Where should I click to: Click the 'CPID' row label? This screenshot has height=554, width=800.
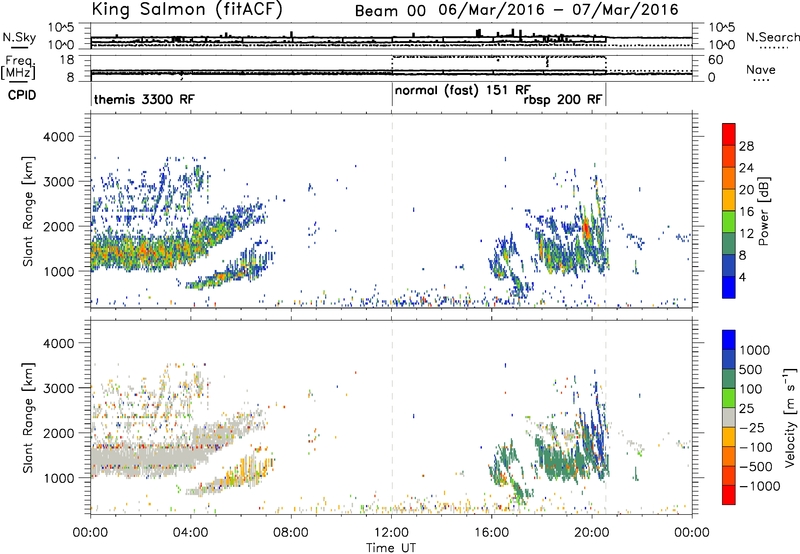tap(22, 95)
